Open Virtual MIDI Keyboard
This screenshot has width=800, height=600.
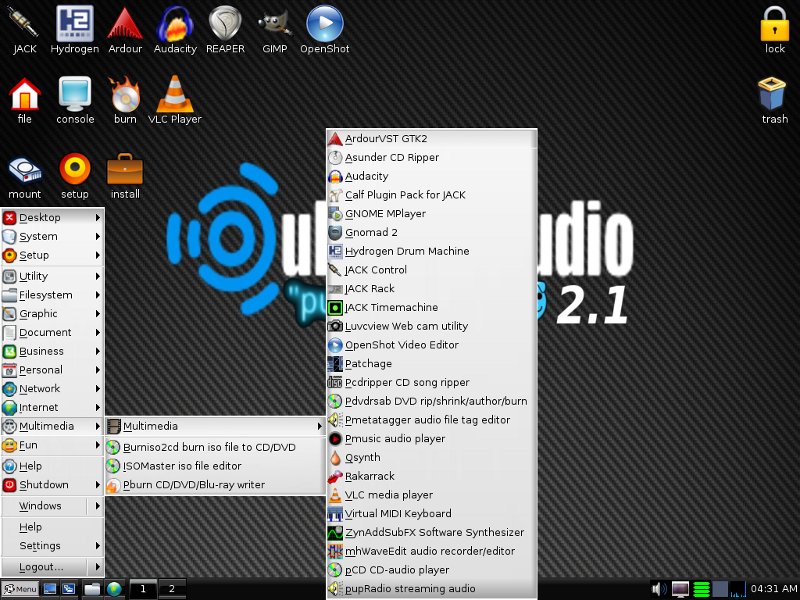432,514
